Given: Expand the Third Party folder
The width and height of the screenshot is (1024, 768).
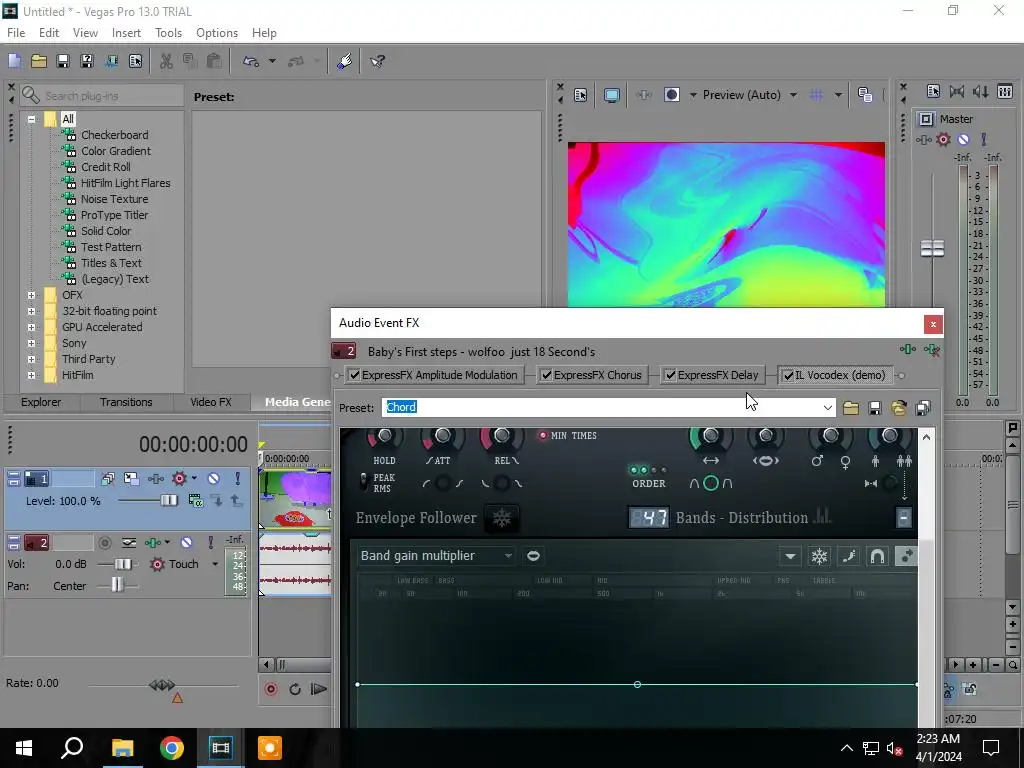Looking at the screenshot, I should [31, 359].
